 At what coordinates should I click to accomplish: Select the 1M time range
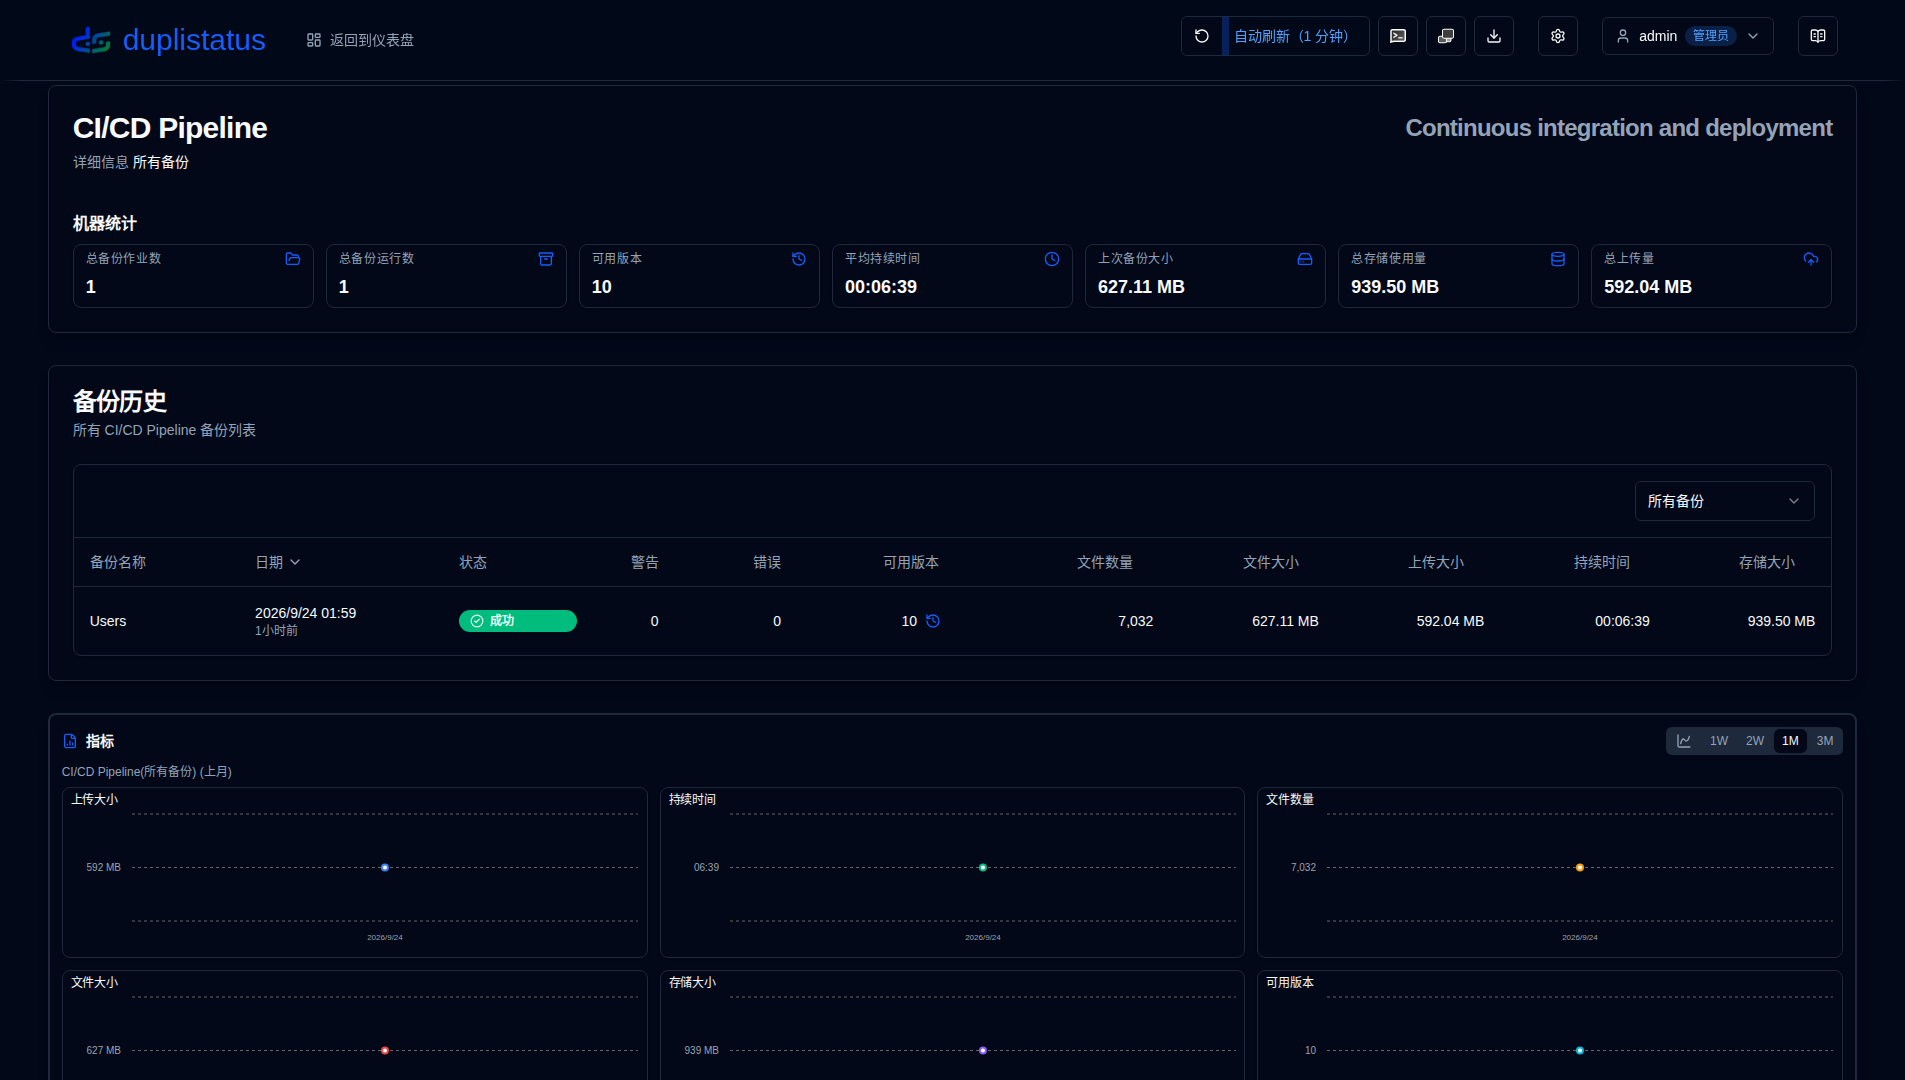1790,741
